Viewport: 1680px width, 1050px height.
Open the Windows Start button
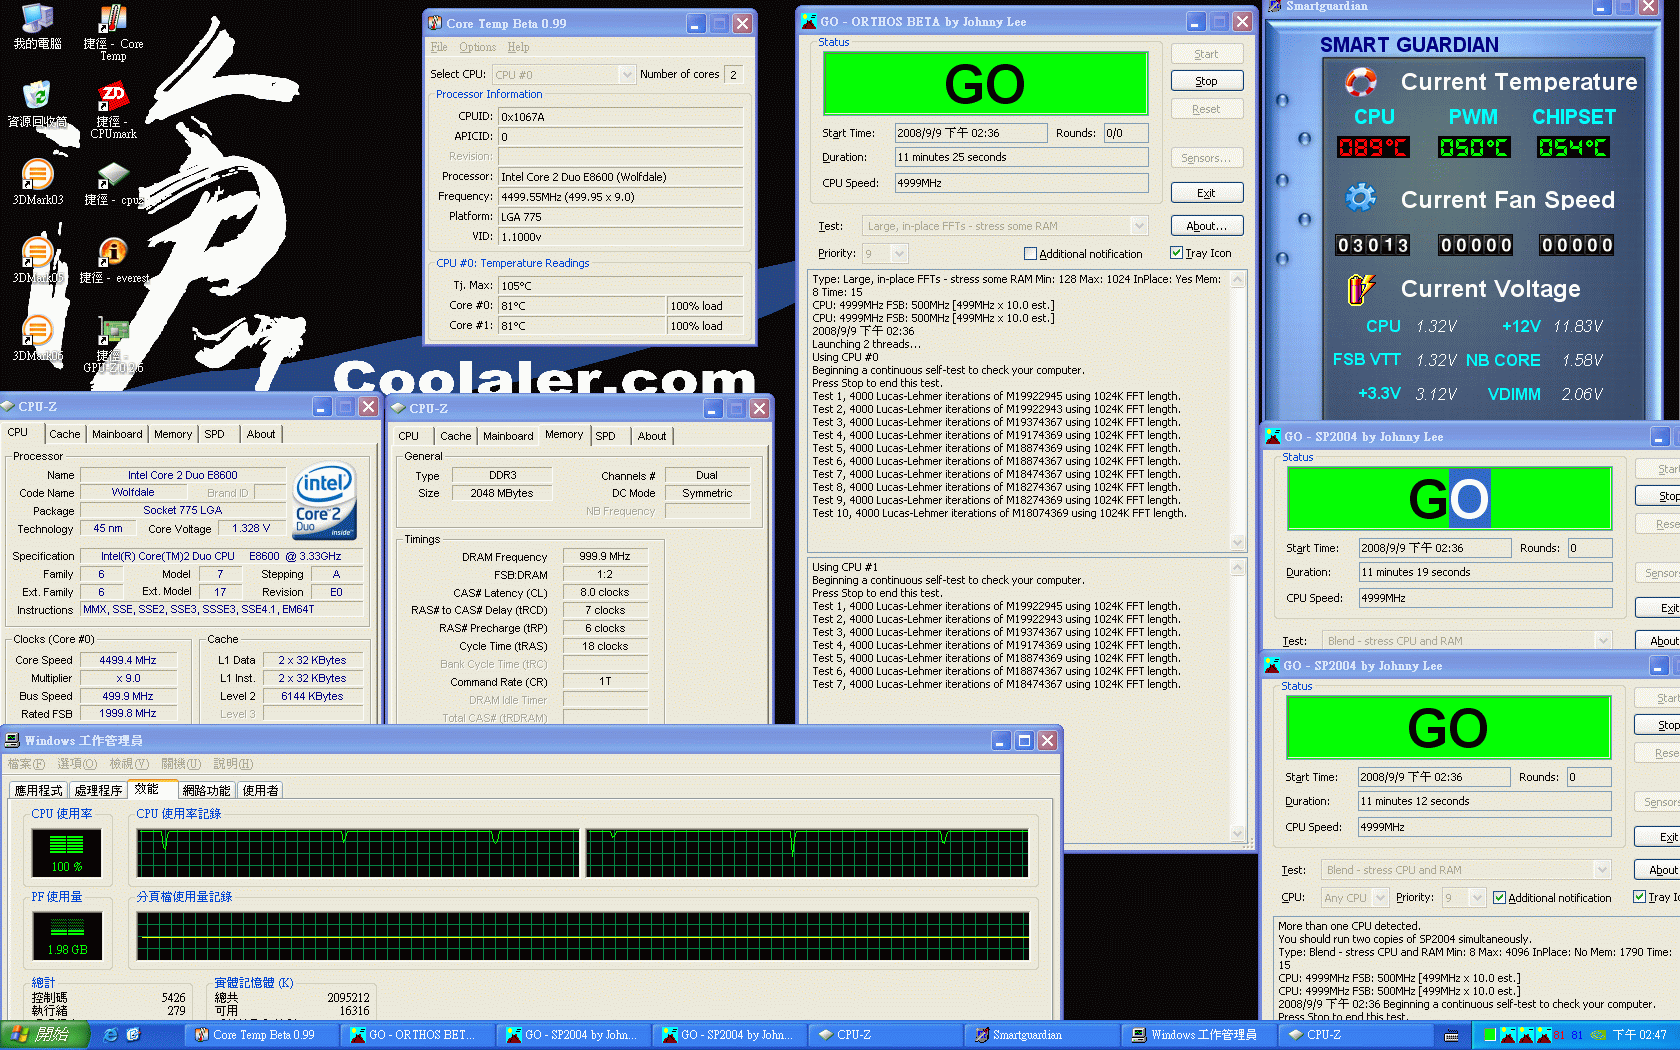(x=44, y=1034)
